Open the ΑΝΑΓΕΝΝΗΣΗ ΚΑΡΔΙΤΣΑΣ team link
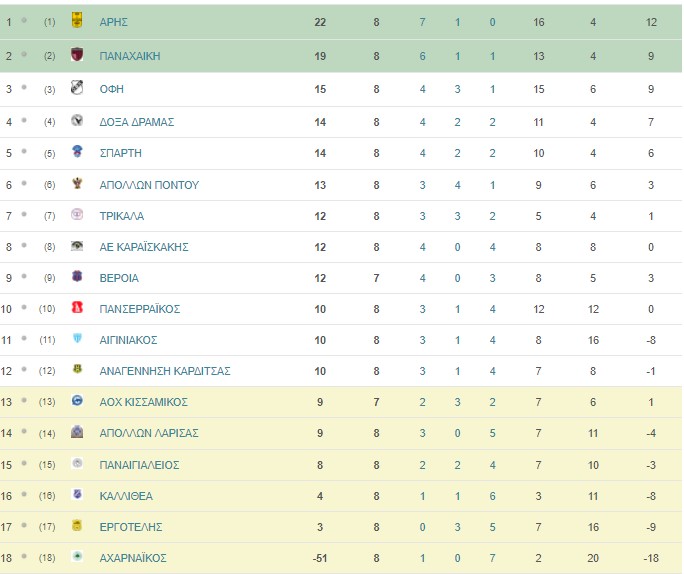The image size is (684, 574). pos(165,371)
